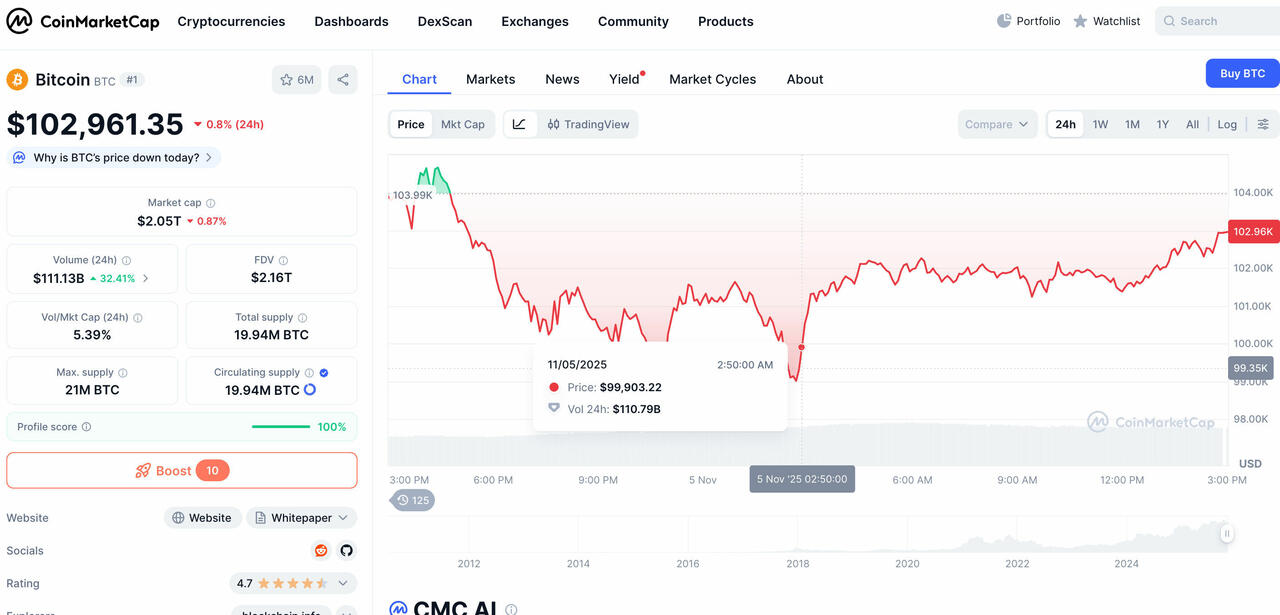This screenshot has width=1280, height=615.
Task: Select the line chart style icon
Action: click(519, 124)
